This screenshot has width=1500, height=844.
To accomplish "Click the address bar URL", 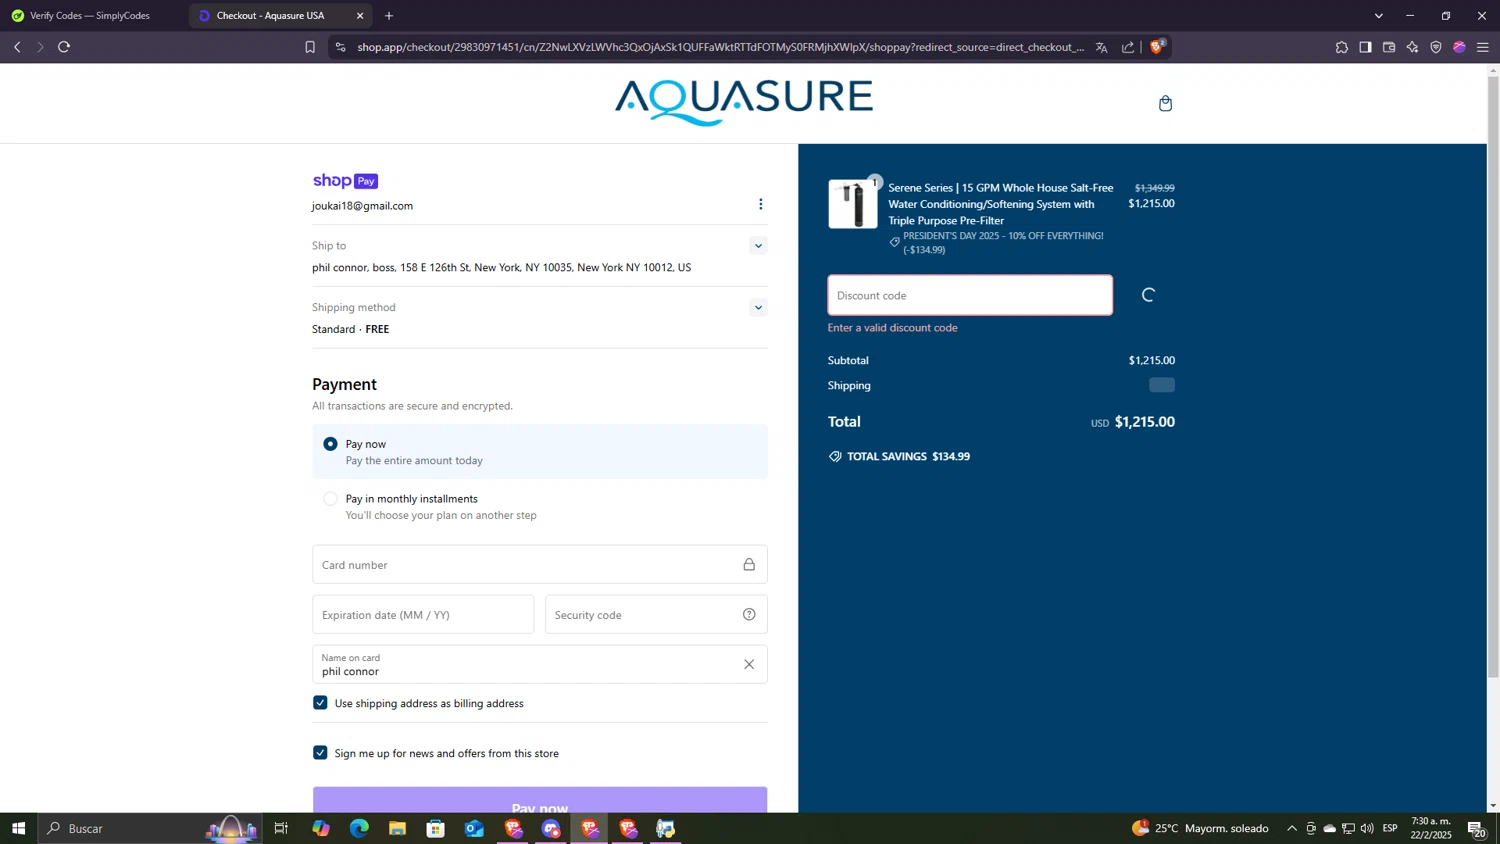I will [720, 47].
